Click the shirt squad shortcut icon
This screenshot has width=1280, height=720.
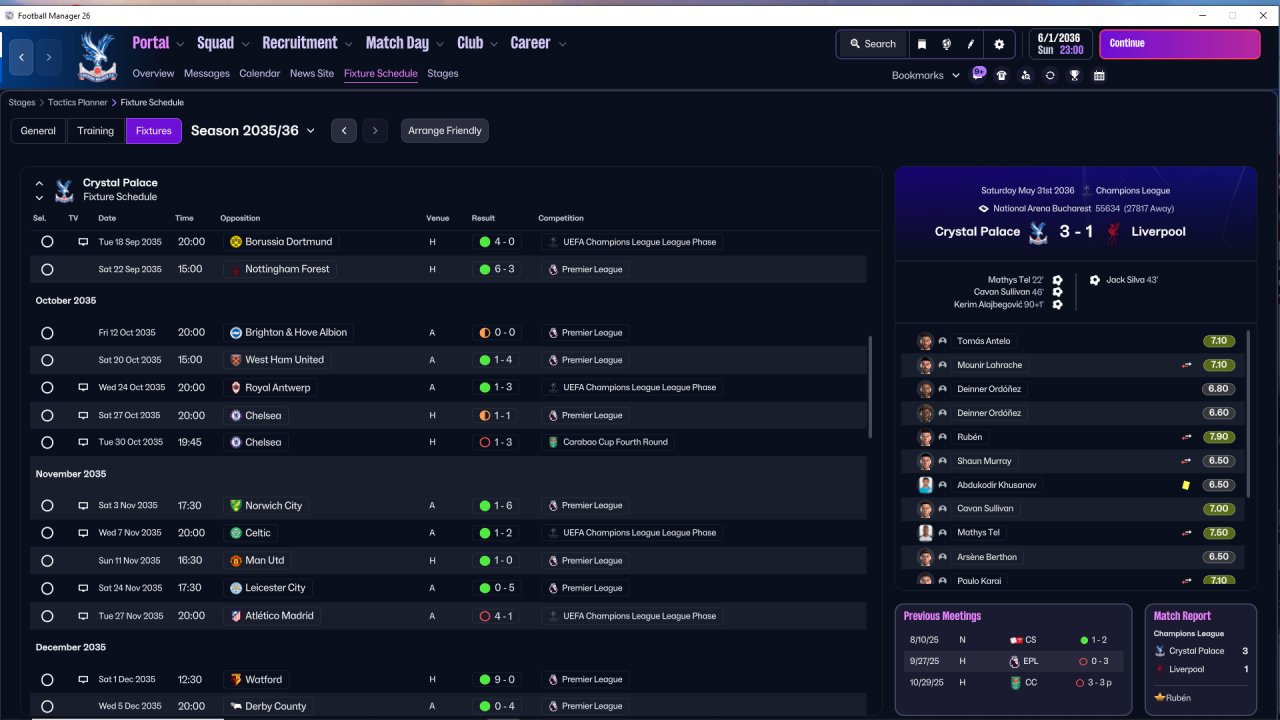coord(1002,75)
